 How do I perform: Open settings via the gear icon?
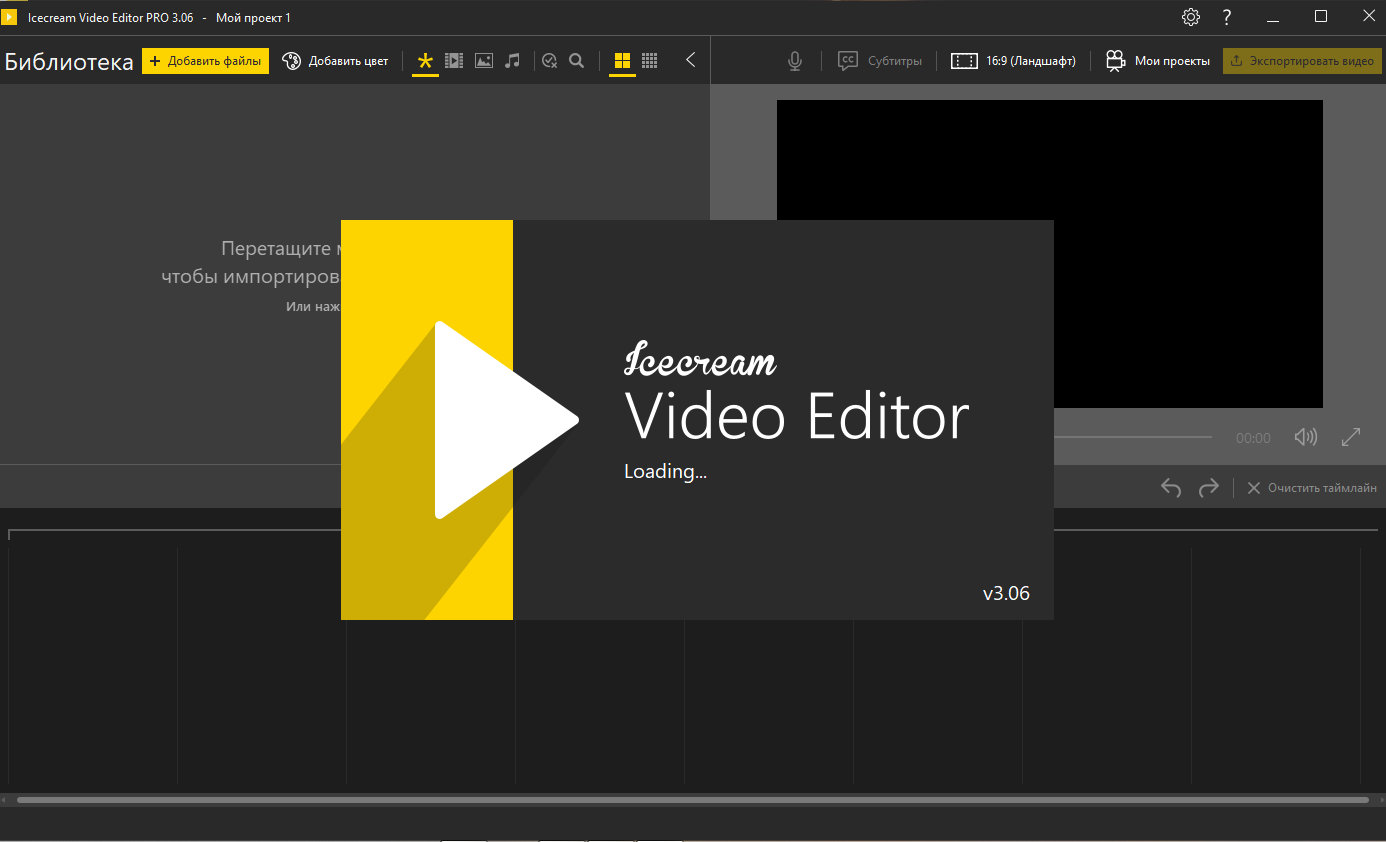pos(1190,17)
